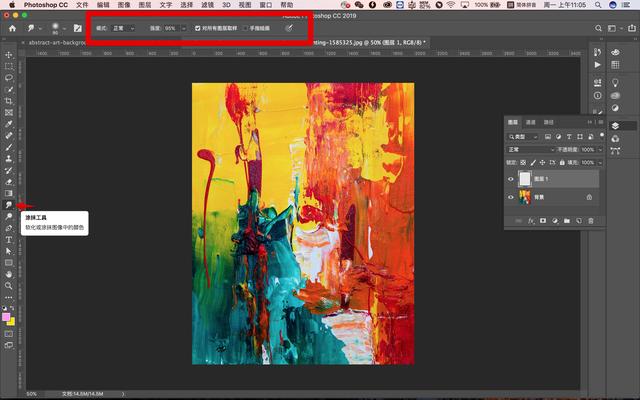Click the create new group folder button
The width and height of the screenshot is (640, 400).
point(567,220)
